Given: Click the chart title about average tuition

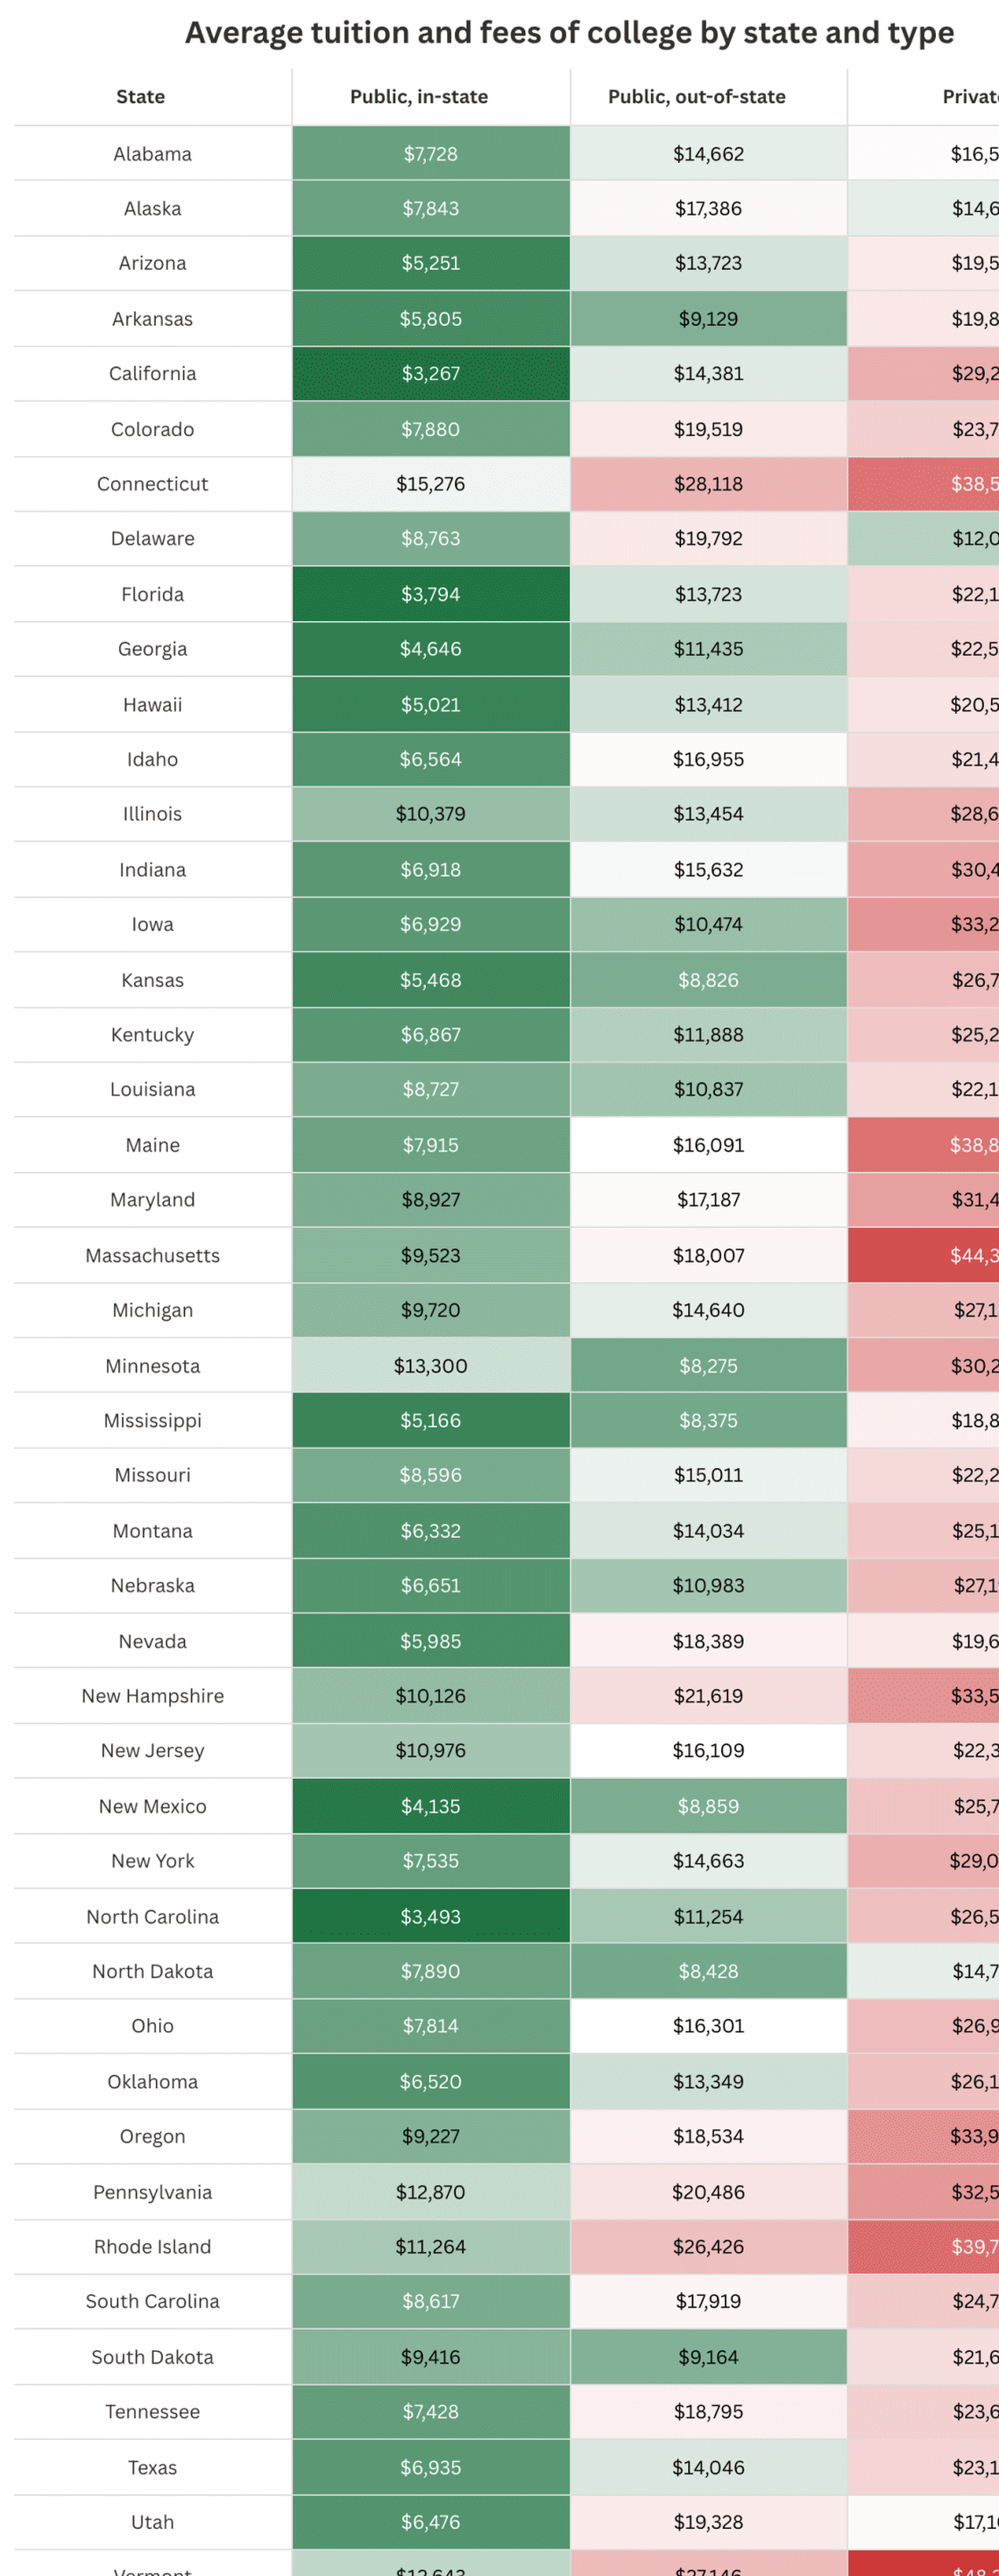Looking at the screenshot, I should pos(569,33).
